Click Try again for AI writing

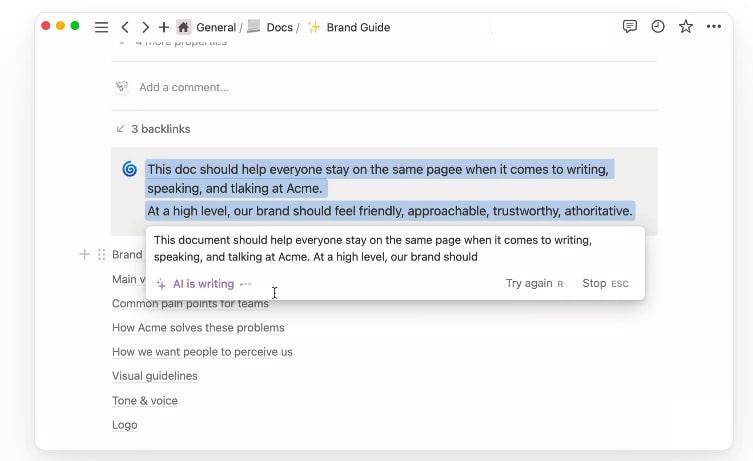tap(529, 283)
